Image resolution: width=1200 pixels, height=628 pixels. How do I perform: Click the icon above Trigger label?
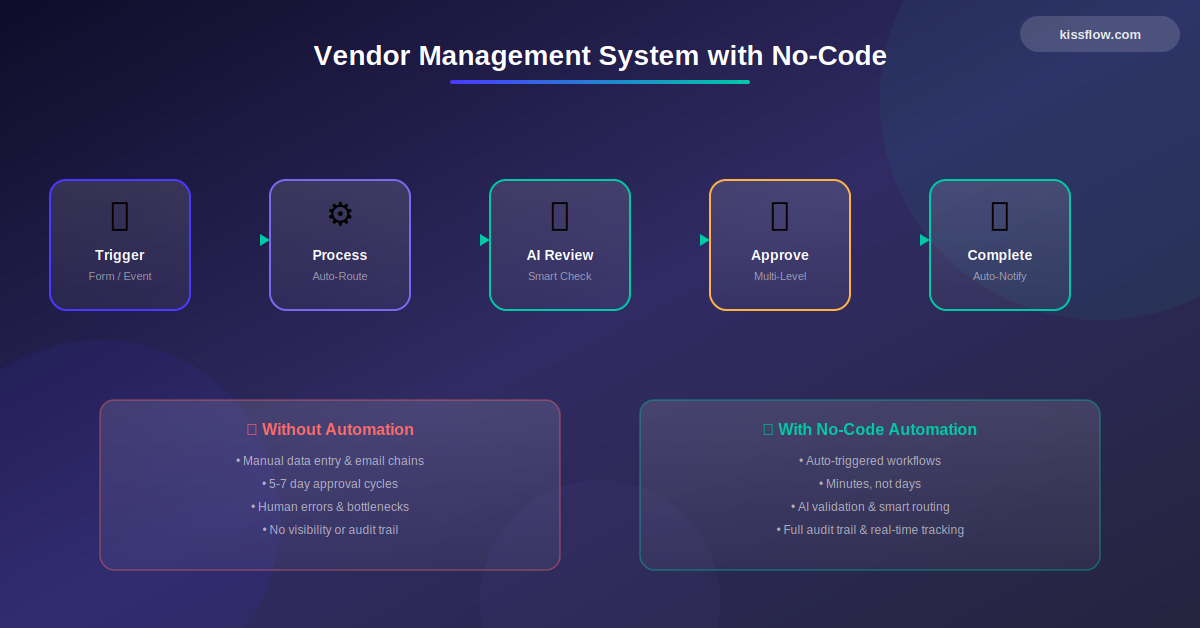pyautogui.click(x=120, y=215)
